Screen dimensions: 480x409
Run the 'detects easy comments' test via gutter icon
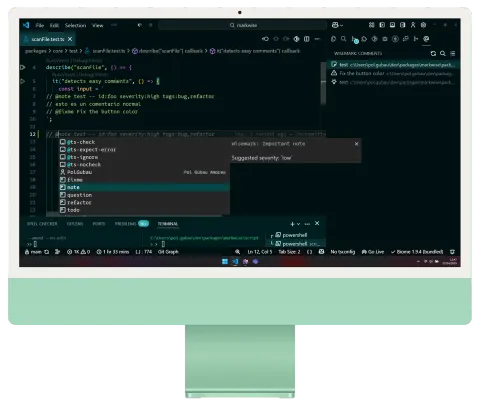tap(23, 81)
